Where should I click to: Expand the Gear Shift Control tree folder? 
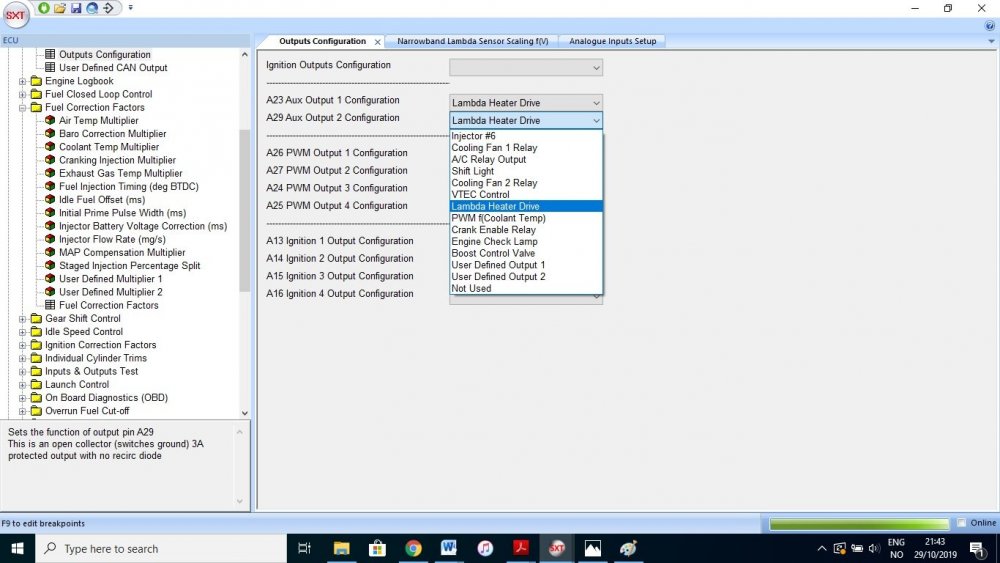(x=23, y=319)
